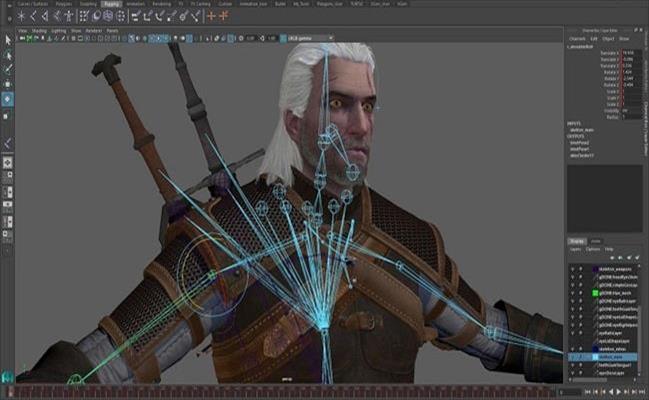
Task: Click the current frame field beside playback controls
Action: pyautogui.click(x=570, y=392)
